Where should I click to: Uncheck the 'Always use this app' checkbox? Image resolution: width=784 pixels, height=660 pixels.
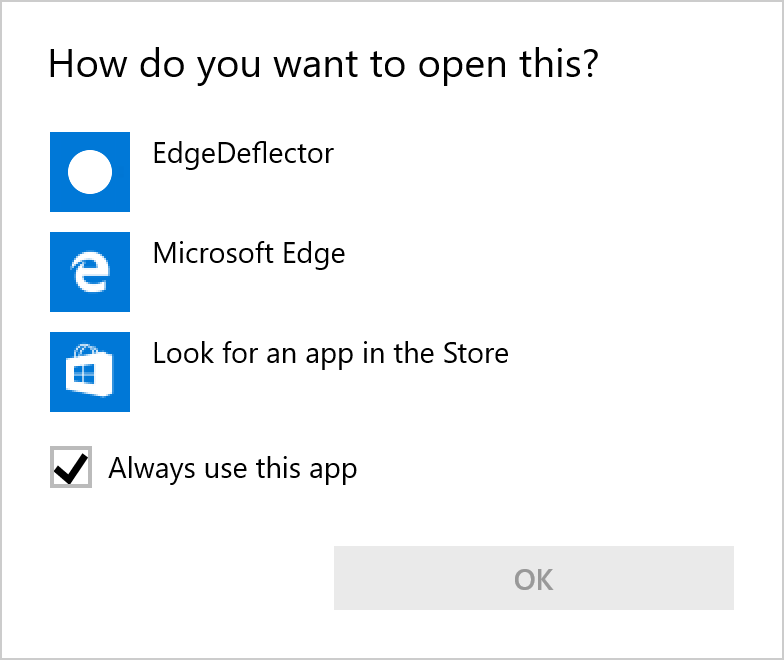(x=71, y=467)
